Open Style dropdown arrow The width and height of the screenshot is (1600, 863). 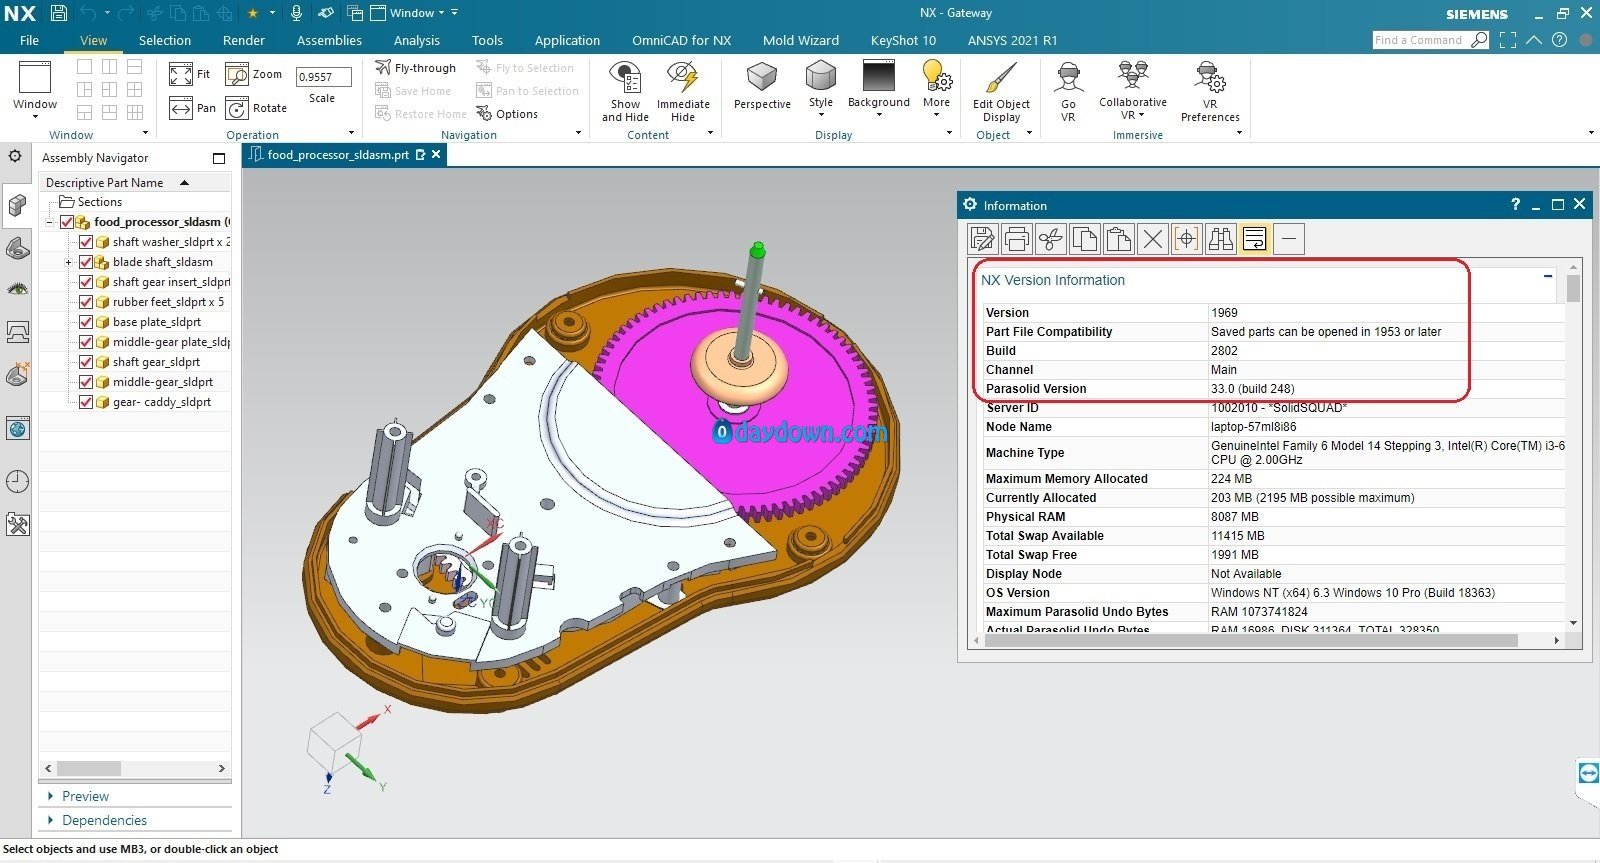(x=821, y=115)
